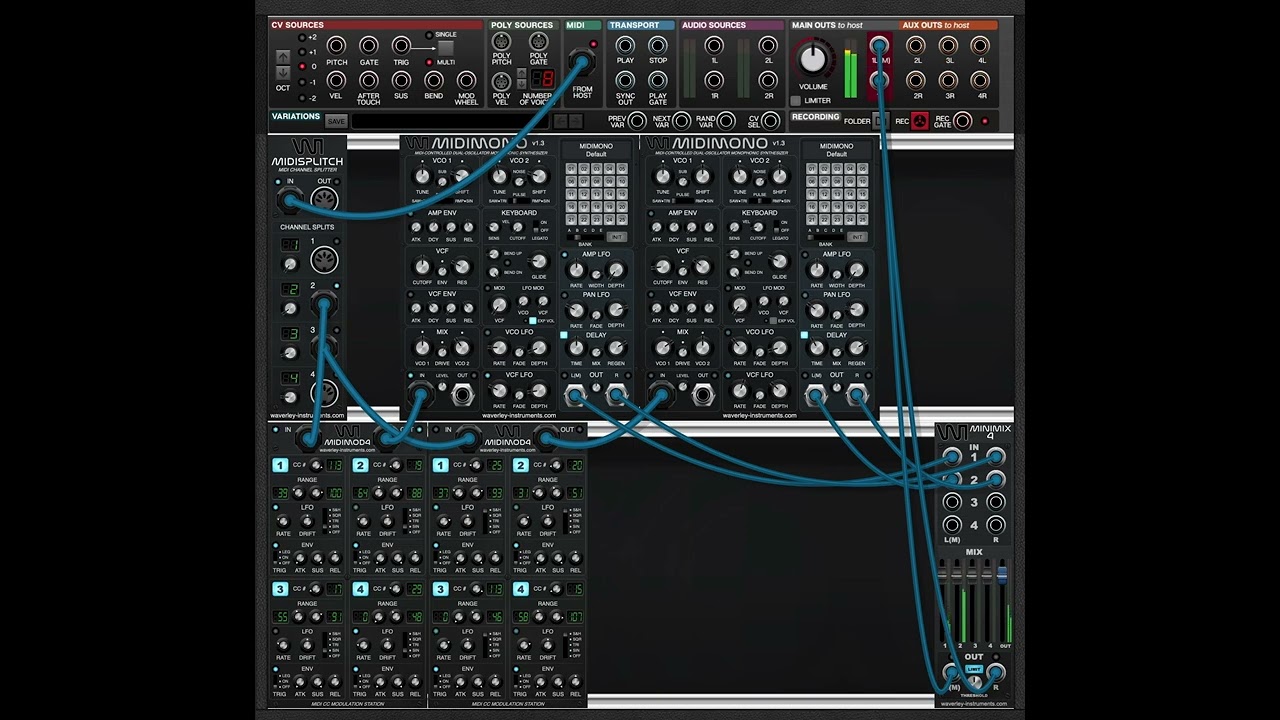This screenshot has height=720, width=1280.
Task: Click MINIMIX input 3 left jack
Action: tap(951, 502)
